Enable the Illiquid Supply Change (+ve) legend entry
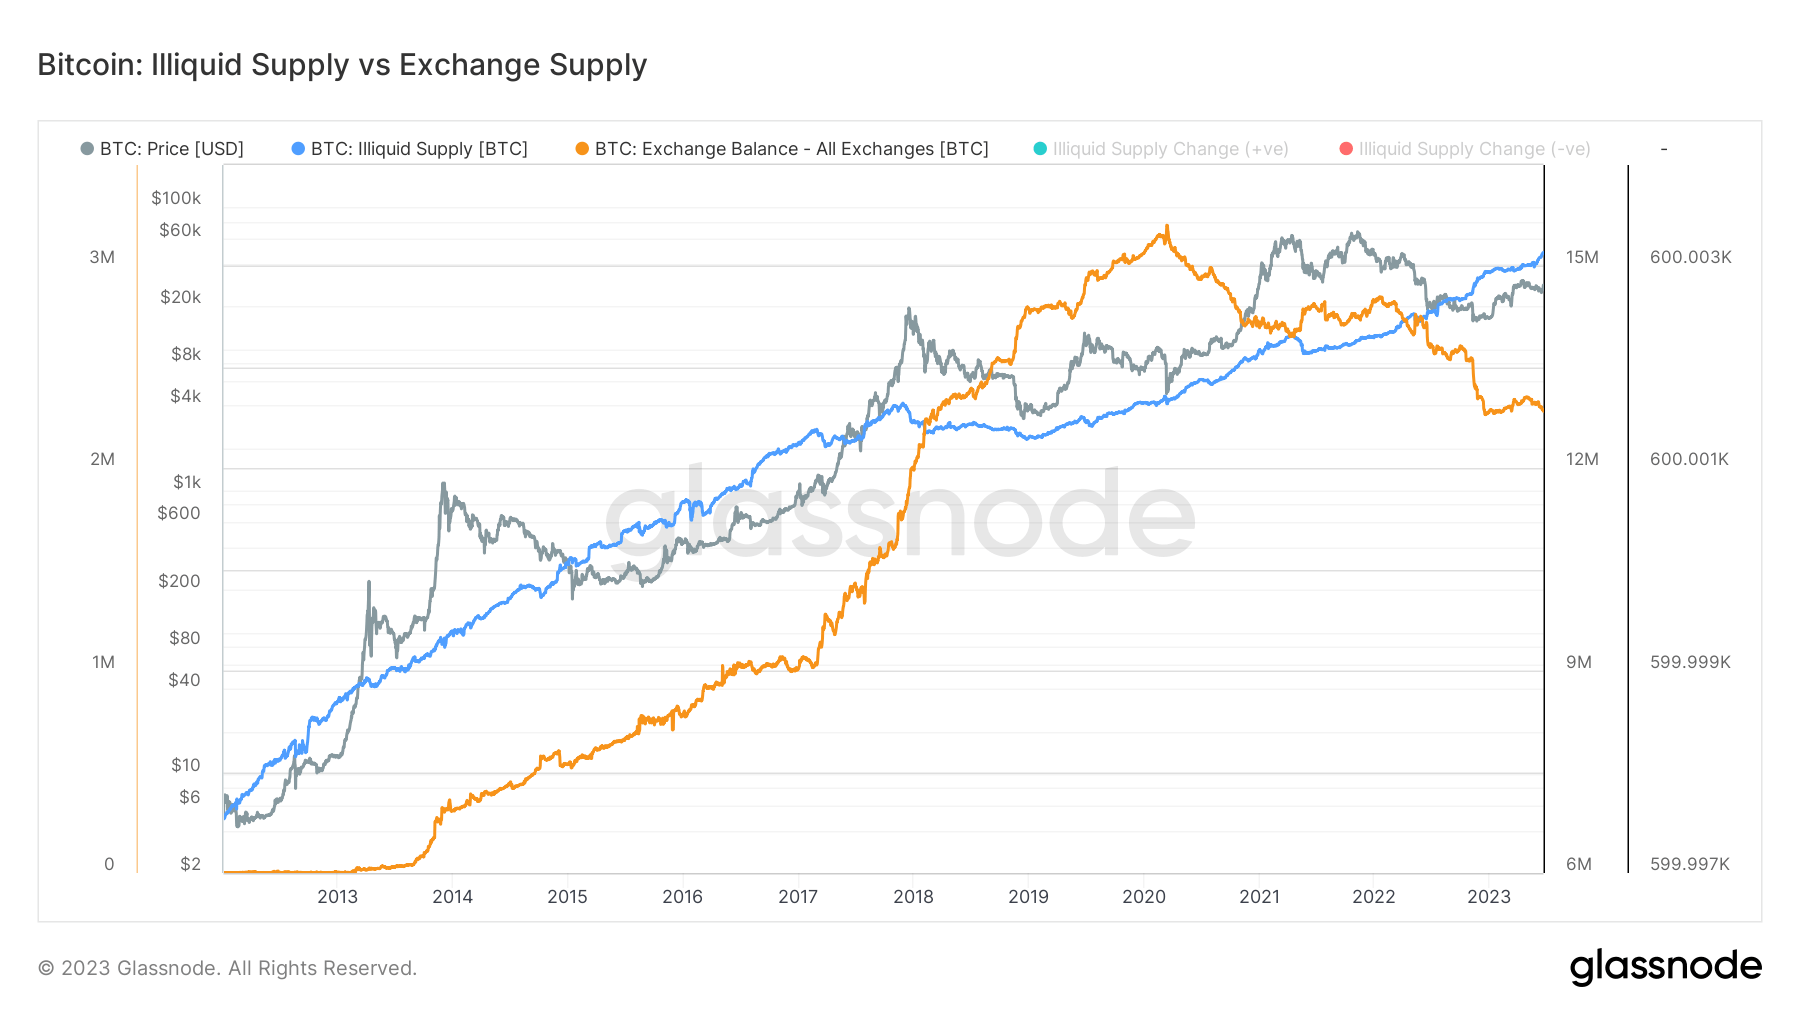This screenshot has width=1800, height=1013. point(1161,149)
